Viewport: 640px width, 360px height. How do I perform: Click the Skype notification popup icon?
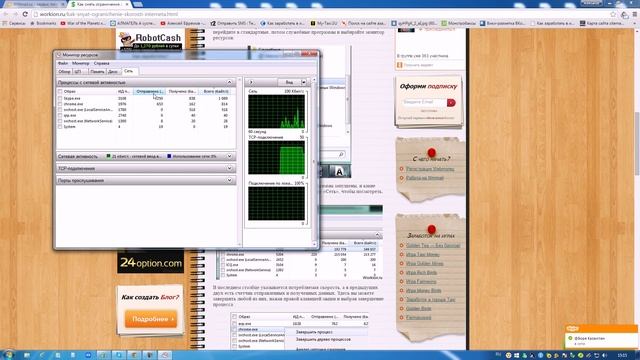572,329
